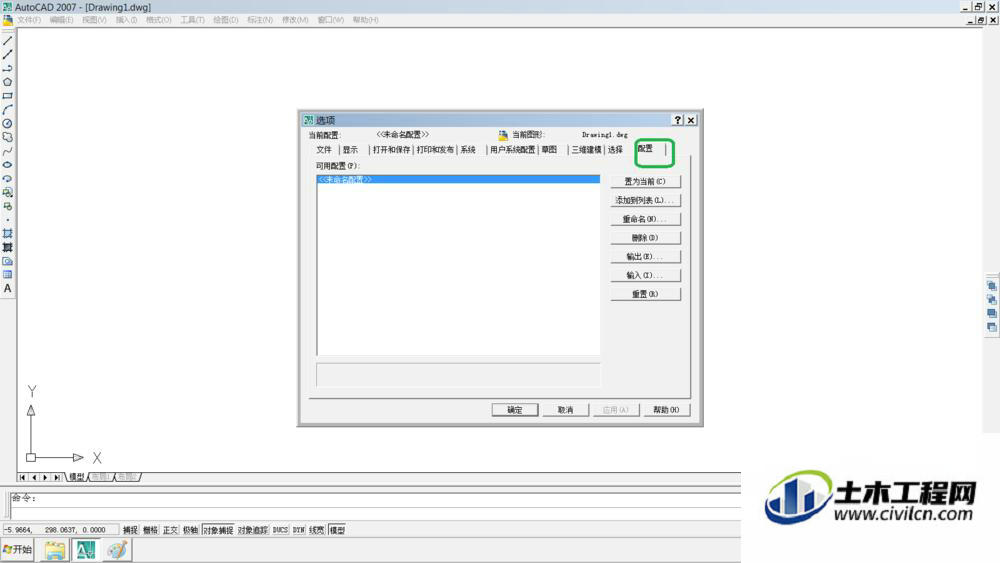This screenshot has width=1000, height=563.
Task: Select the Polygon tool
Action: point(8,82)
